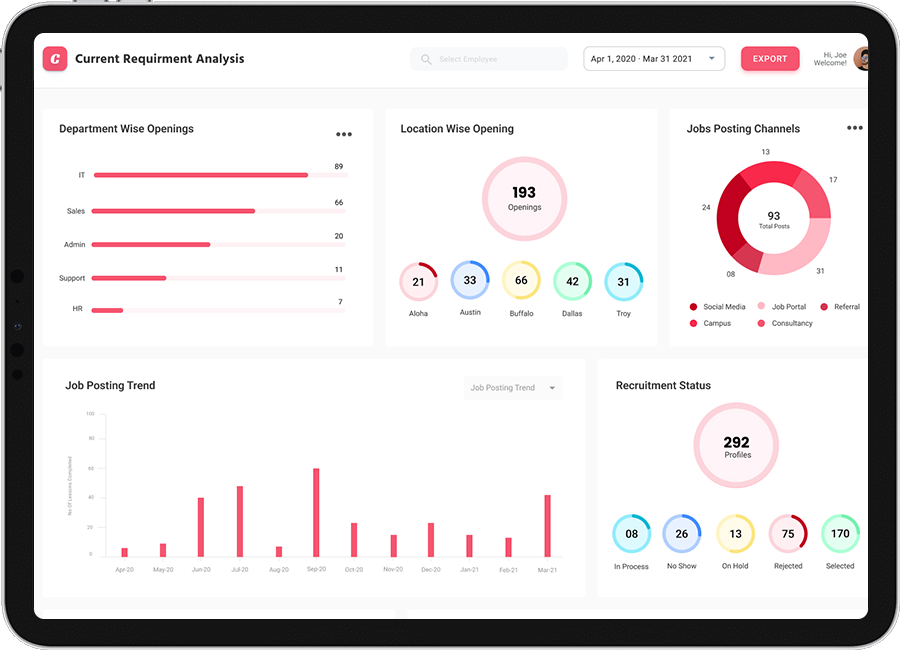Click the Admin department progress bar

tap(219, 245)
